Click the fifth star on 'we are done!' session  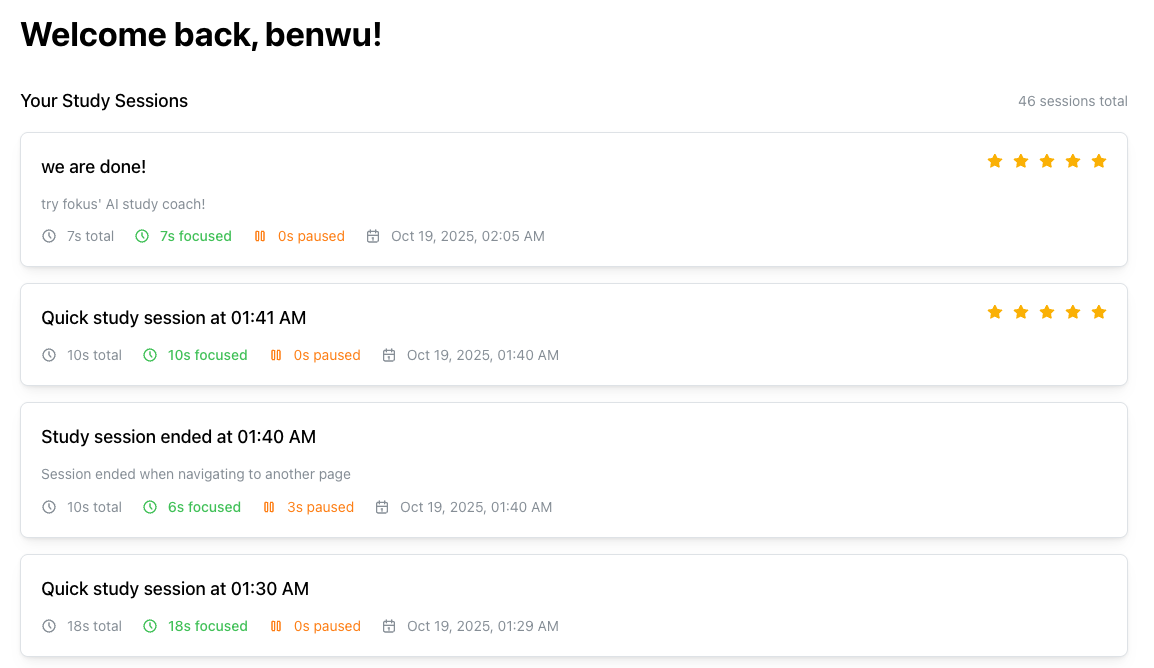tap(1099, 161)
